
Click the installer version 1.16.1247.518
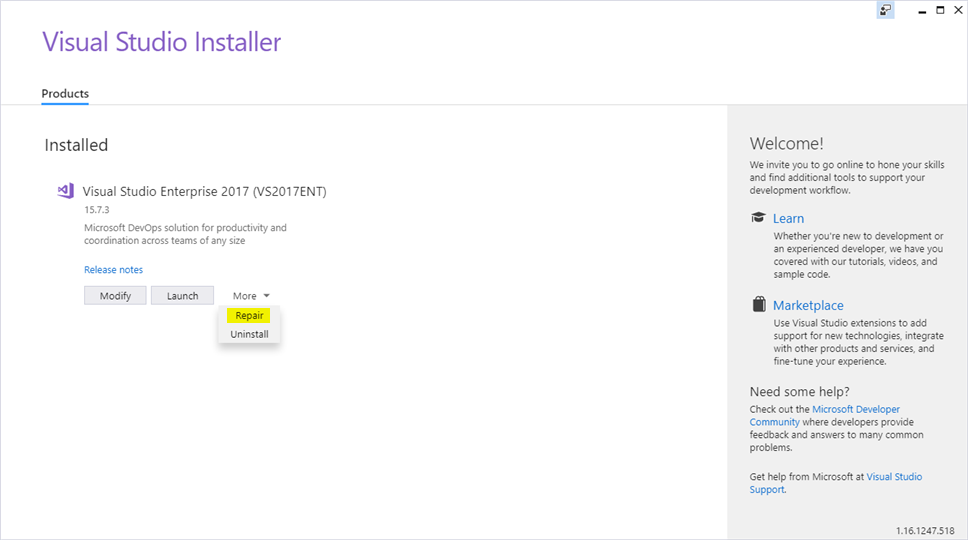925,531
